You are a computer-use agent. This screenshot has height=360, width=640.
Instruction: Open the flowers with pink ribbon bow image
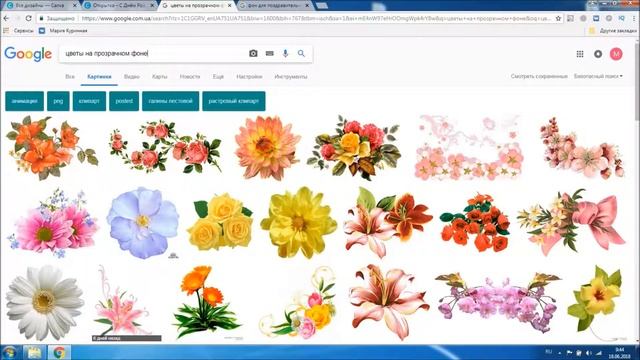point(571,222)
